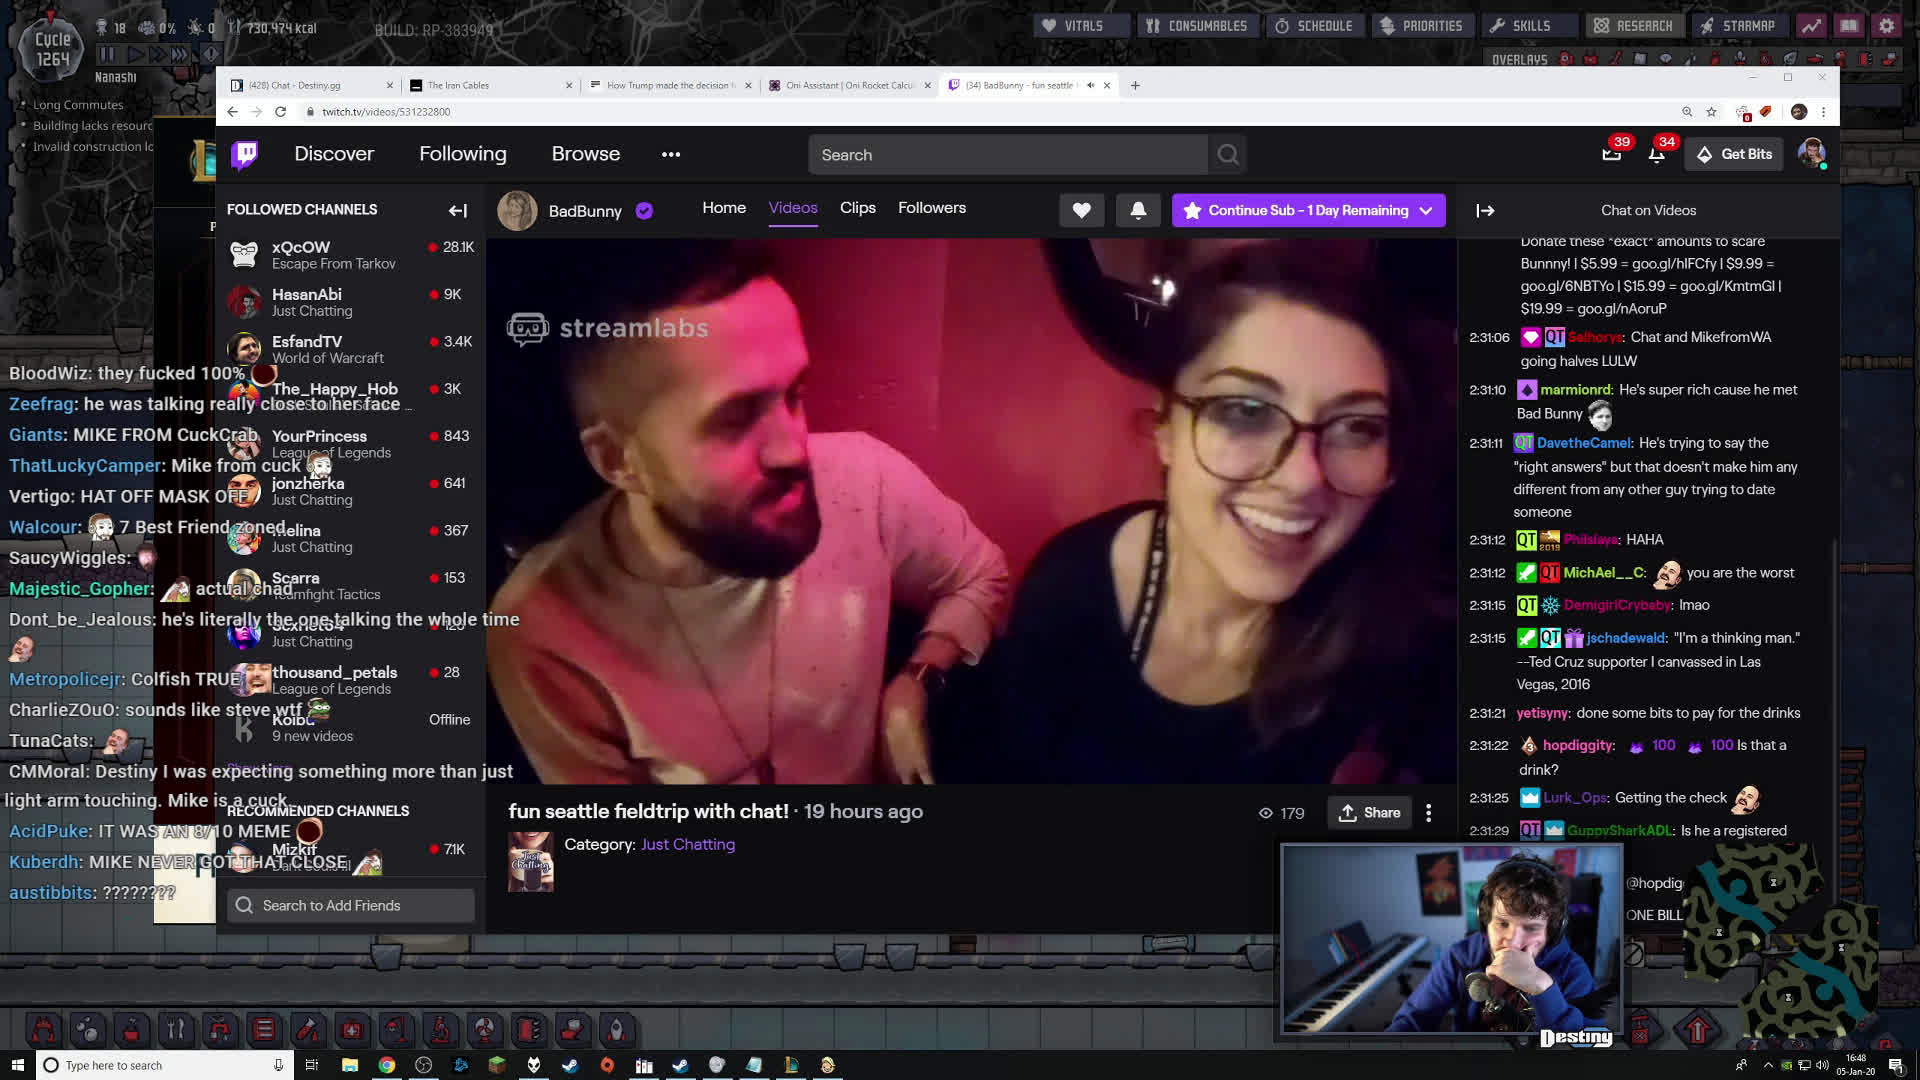Open the game settings gear icon
Image resolution: width=1920 pixels, height=1080 pixels.
[x=1886, y=26]
